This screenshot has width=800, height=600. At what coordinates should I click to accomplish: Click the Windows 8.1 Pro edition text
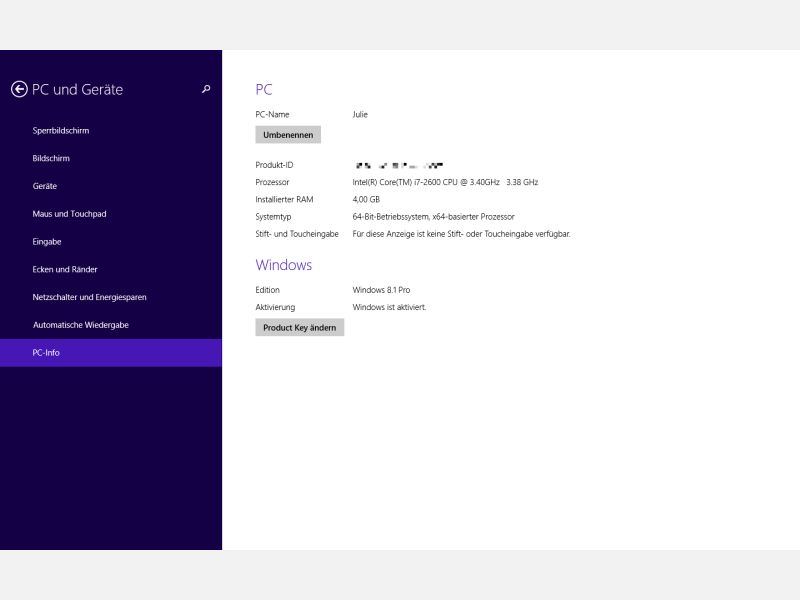click(x=381, y=290)
